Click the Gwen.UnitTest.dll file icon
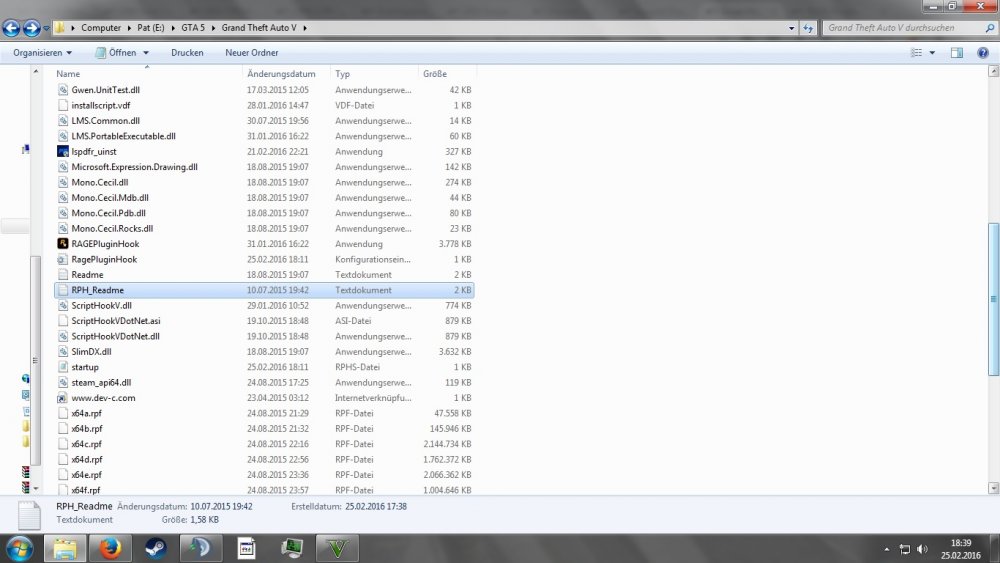Image resolution: width=1000 pixels, height=563 pixels. click(x=62, y=90)
